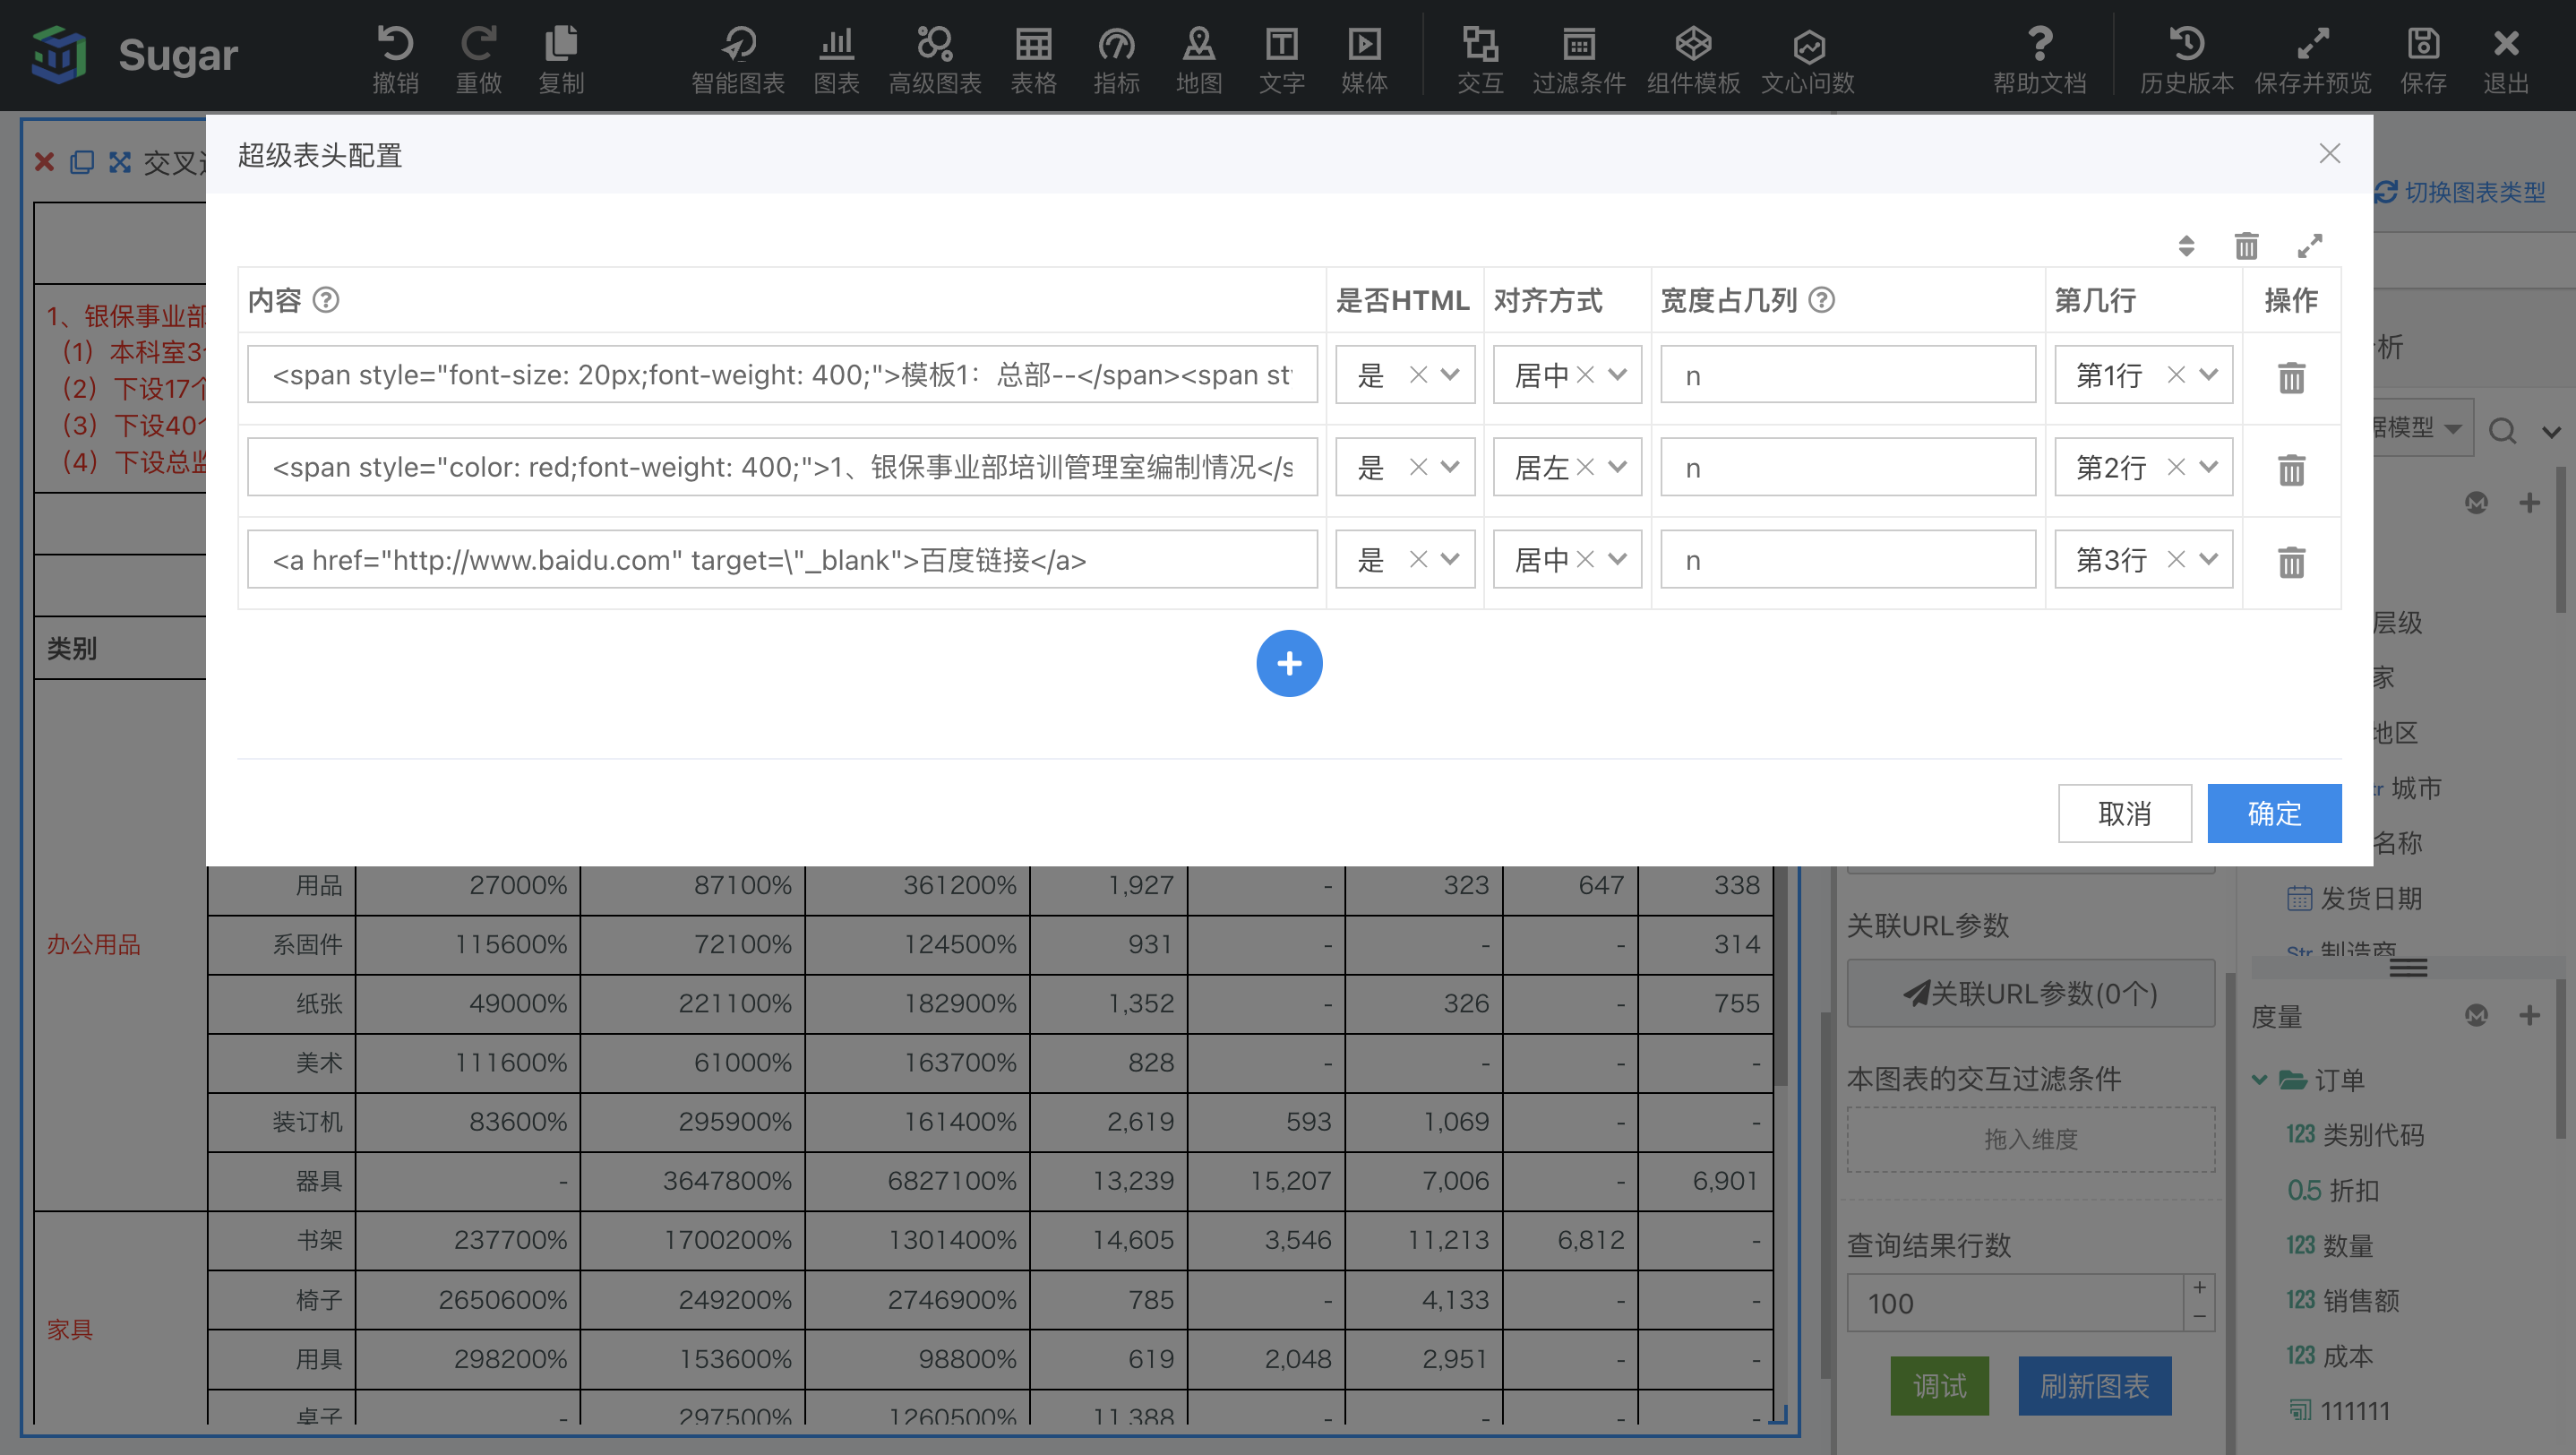Open the 指标 indicator tool
Image resolution: width=2576 pixels, height=1455 pixels.
tap(1116, 58)
